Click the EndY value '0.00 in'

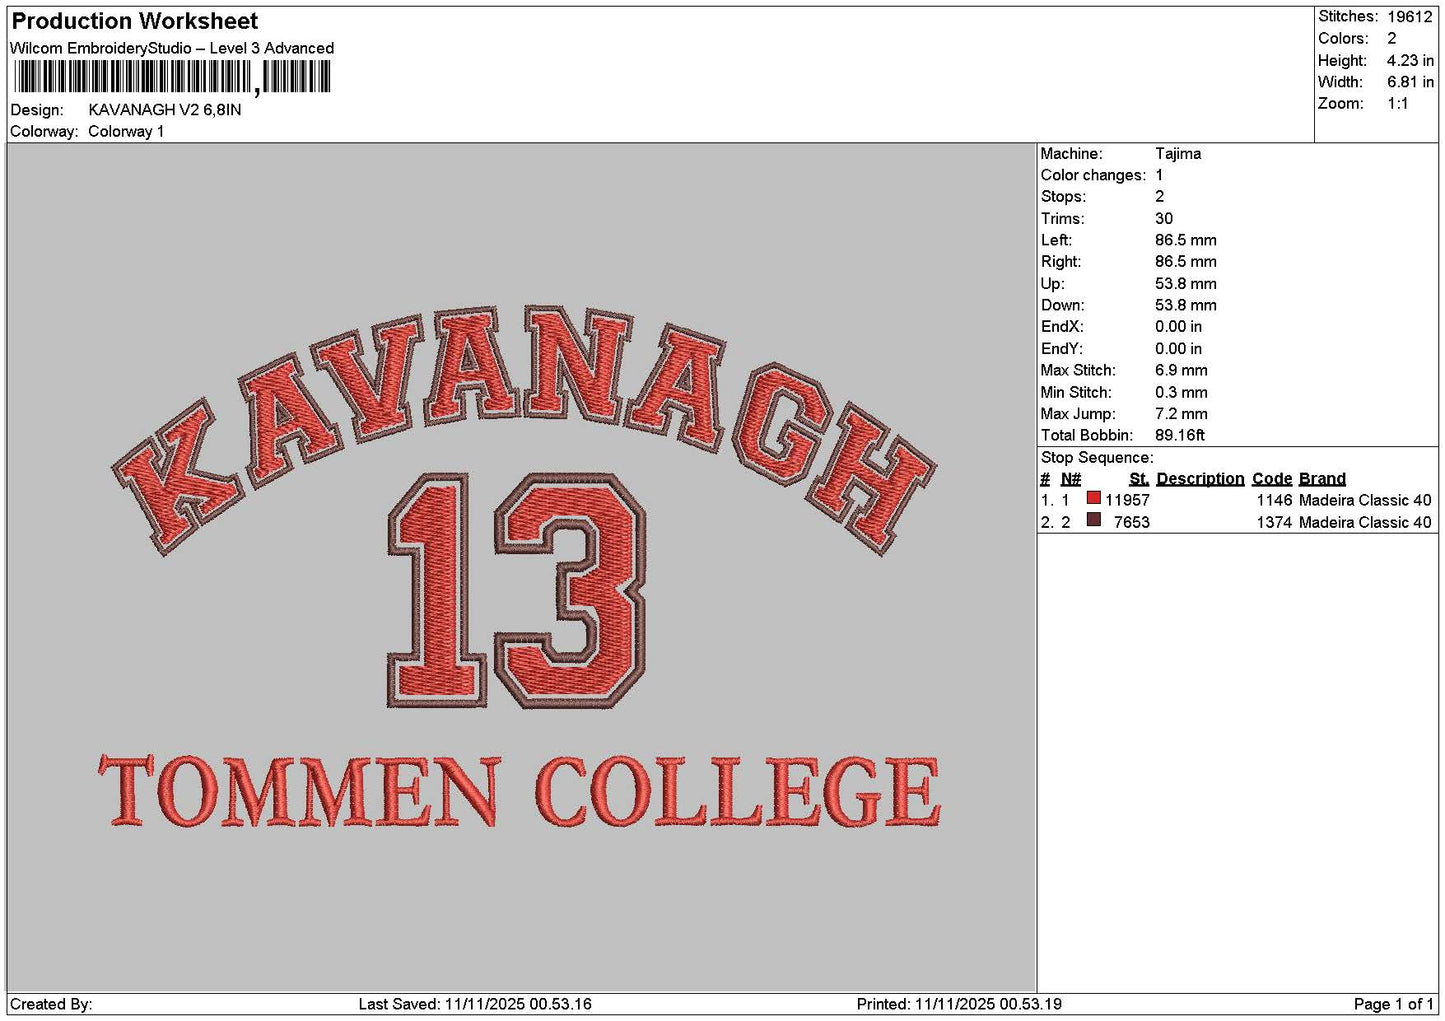point(1179,349)
